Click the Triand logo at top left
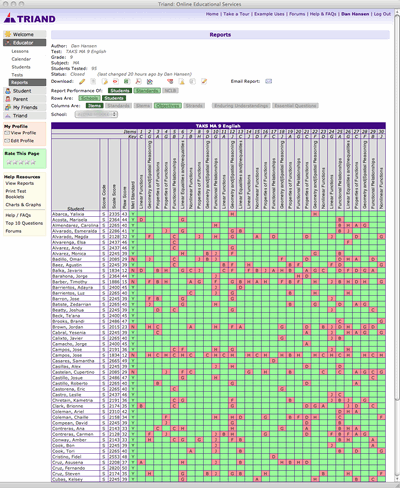 coord(29,18)
